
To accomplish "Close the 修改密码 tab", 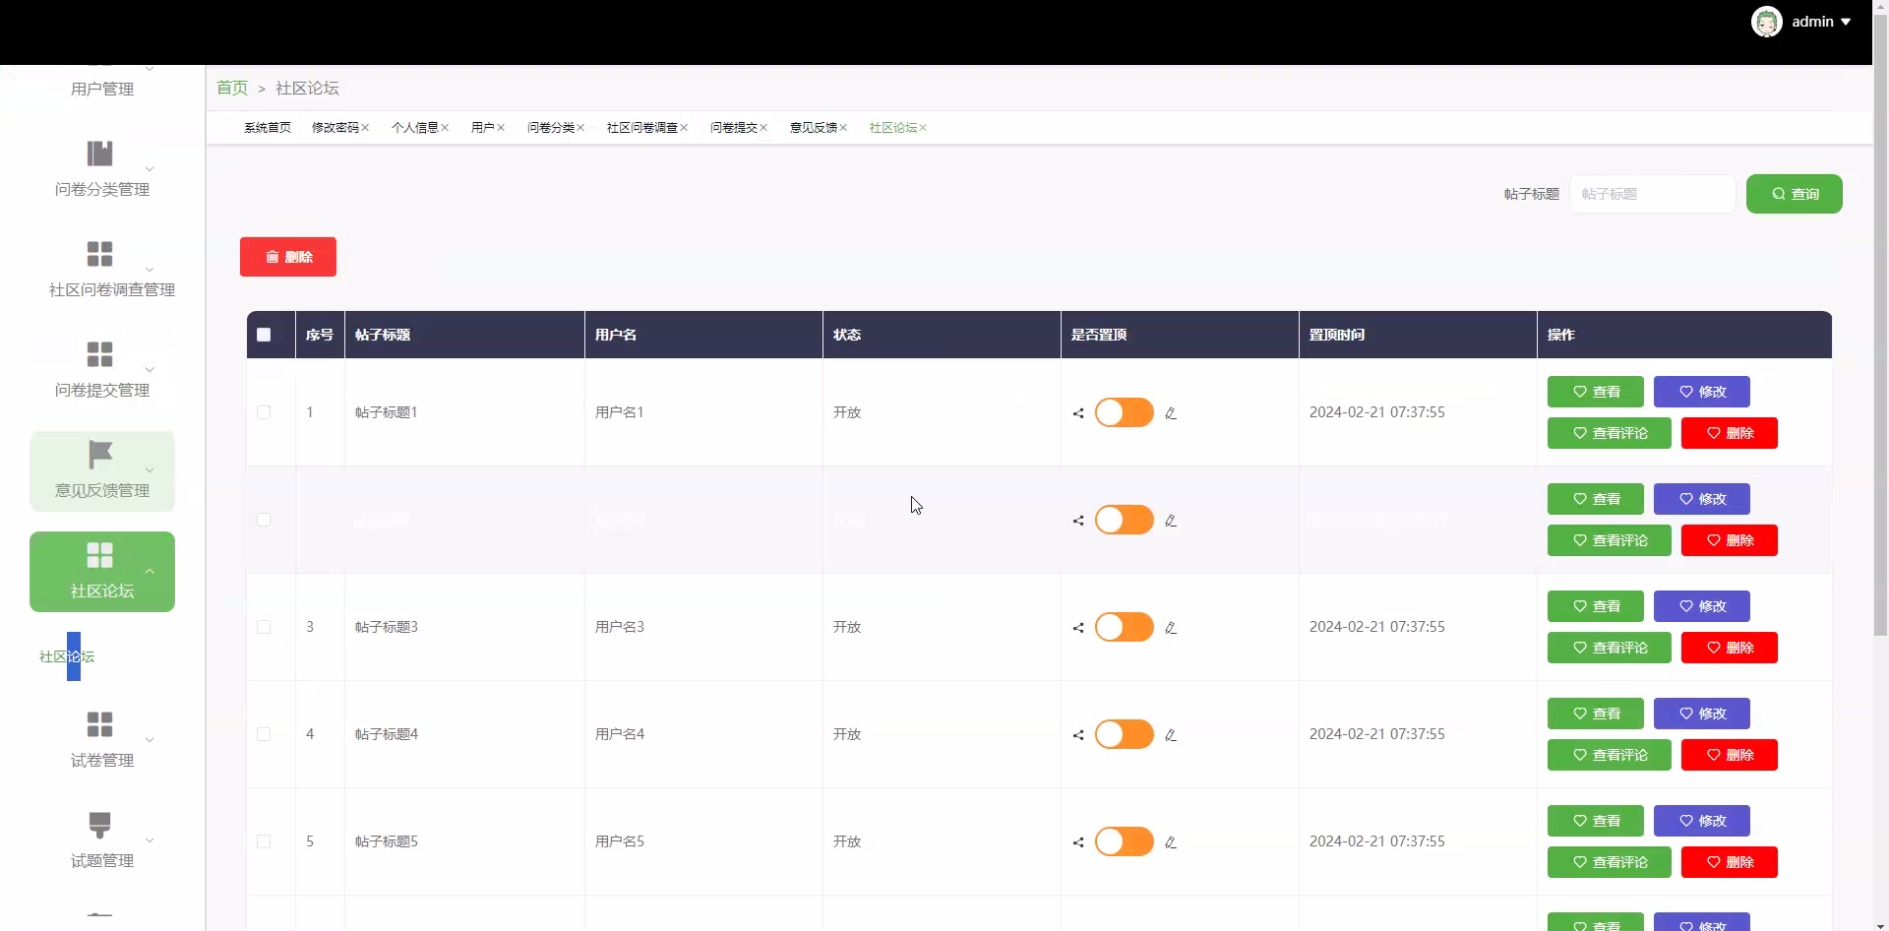I will pyautogui.click(x=366, y=128).
